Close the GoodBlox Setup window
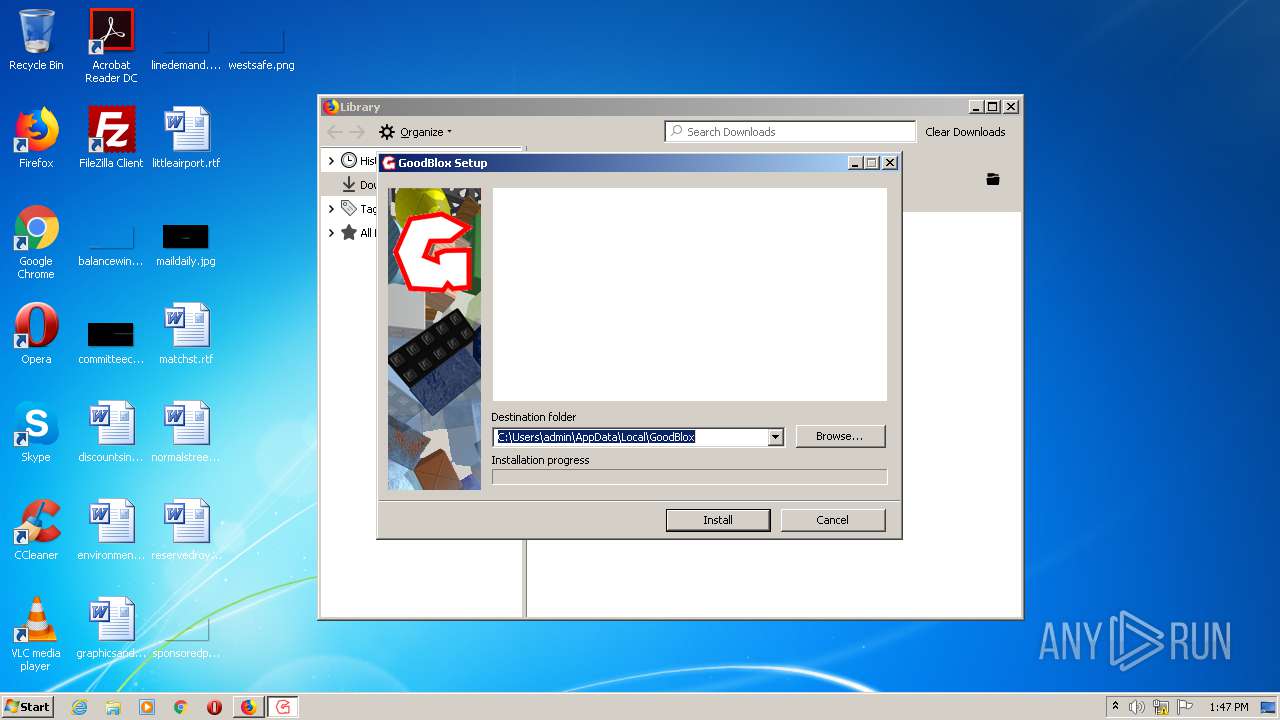The image size is (1280, 720). [x=890, y=163]
